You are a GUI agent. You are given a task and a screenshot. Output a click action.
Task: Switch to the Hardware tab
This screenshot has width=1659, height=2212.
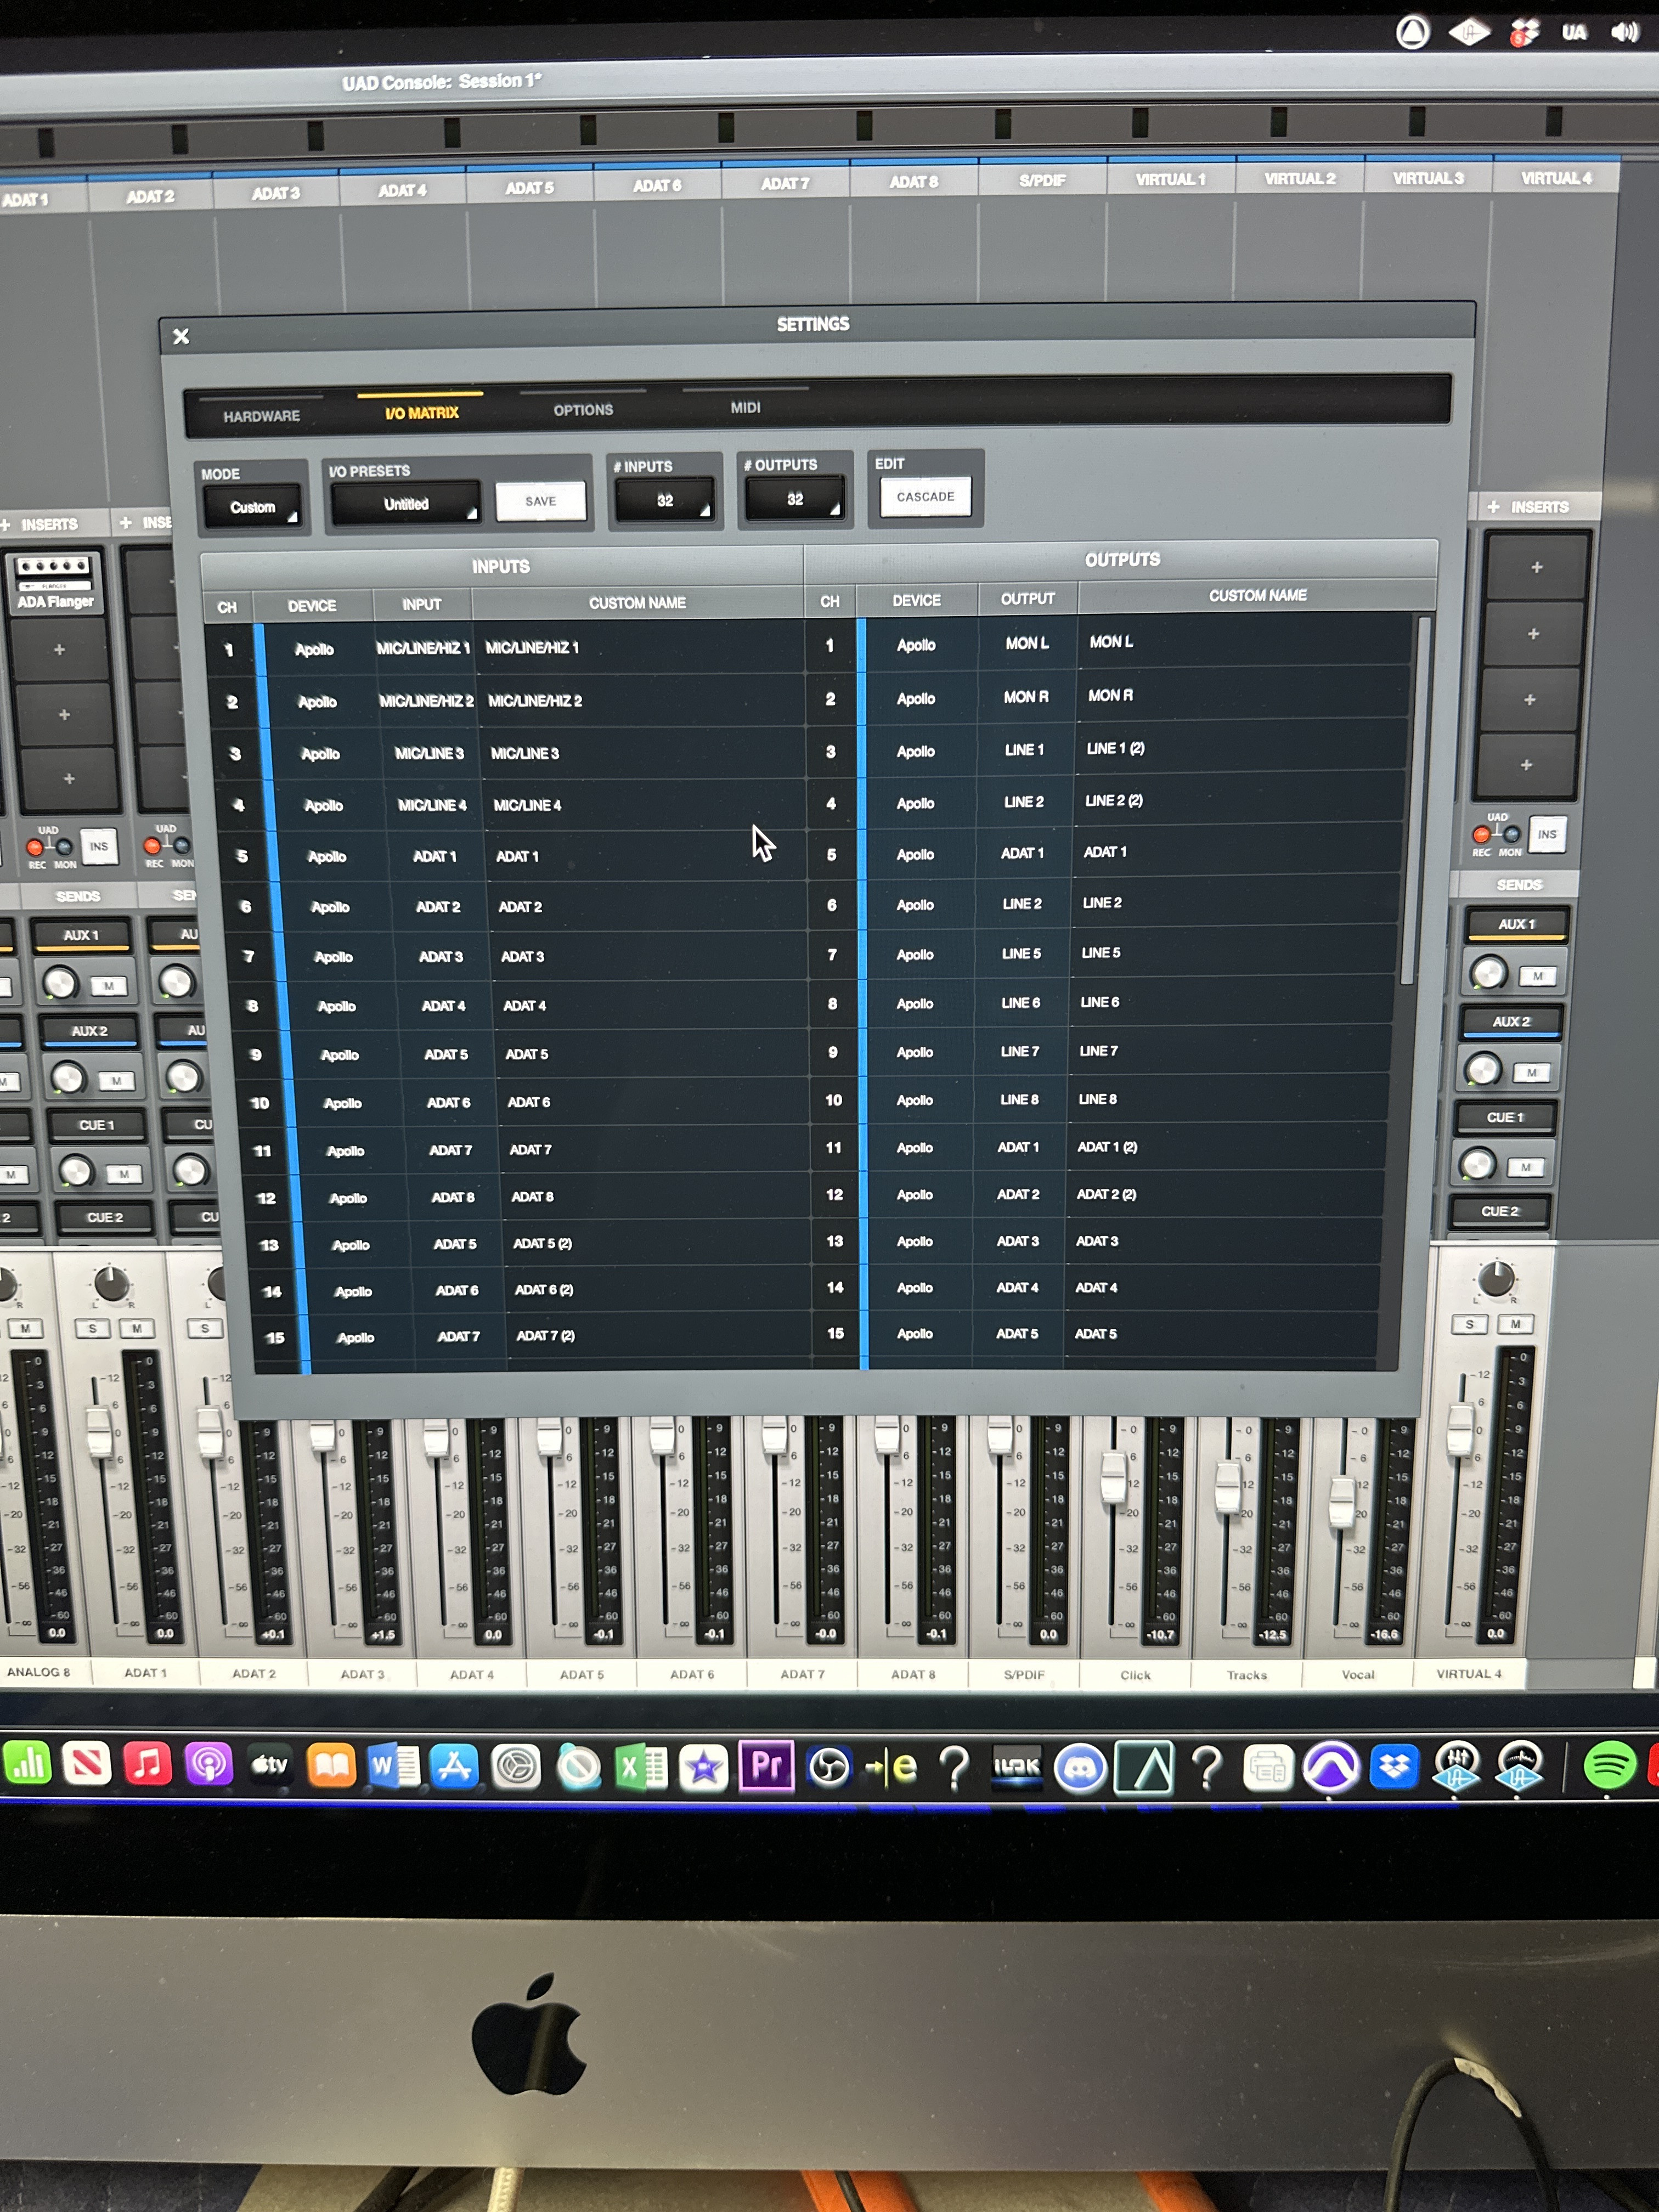pyautogui.click(x=261, y=416)
